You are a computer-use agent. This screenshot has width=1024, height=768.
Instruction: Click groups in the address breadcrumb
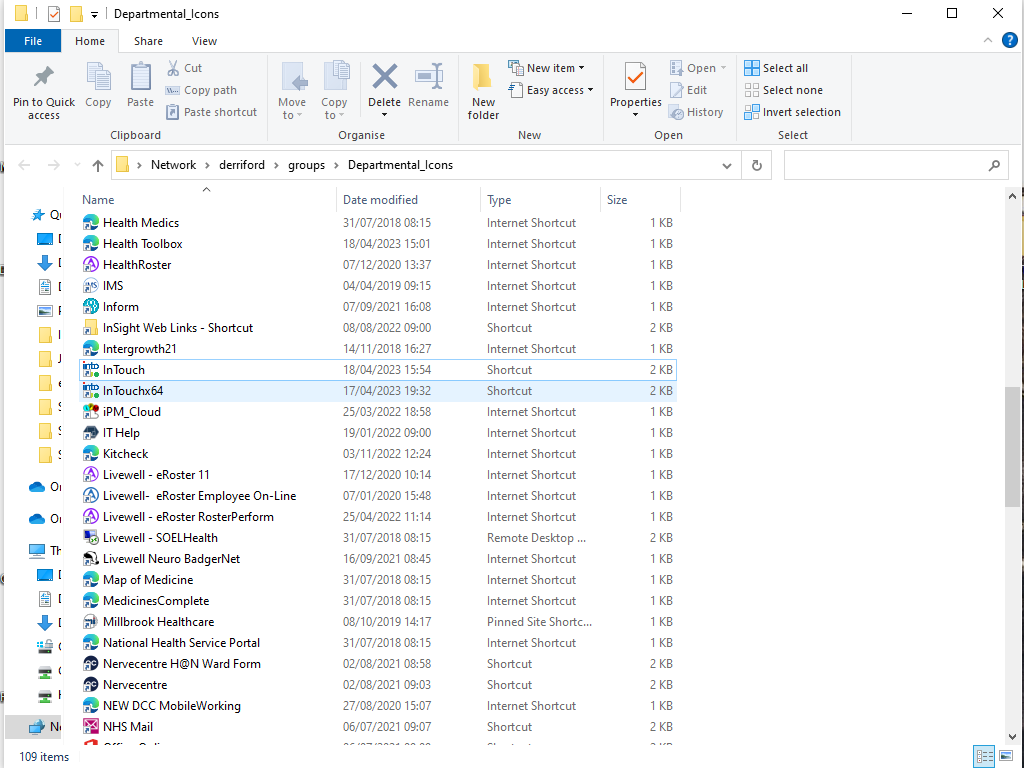tap(306, 165)
